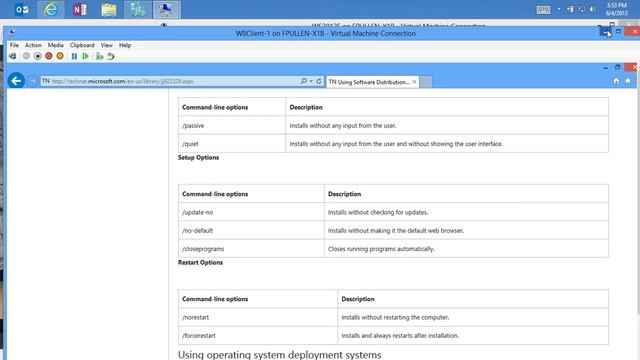Viewport: 640px width, 360px height.
Task: Open the Help menu
Action: pos(125,45)
